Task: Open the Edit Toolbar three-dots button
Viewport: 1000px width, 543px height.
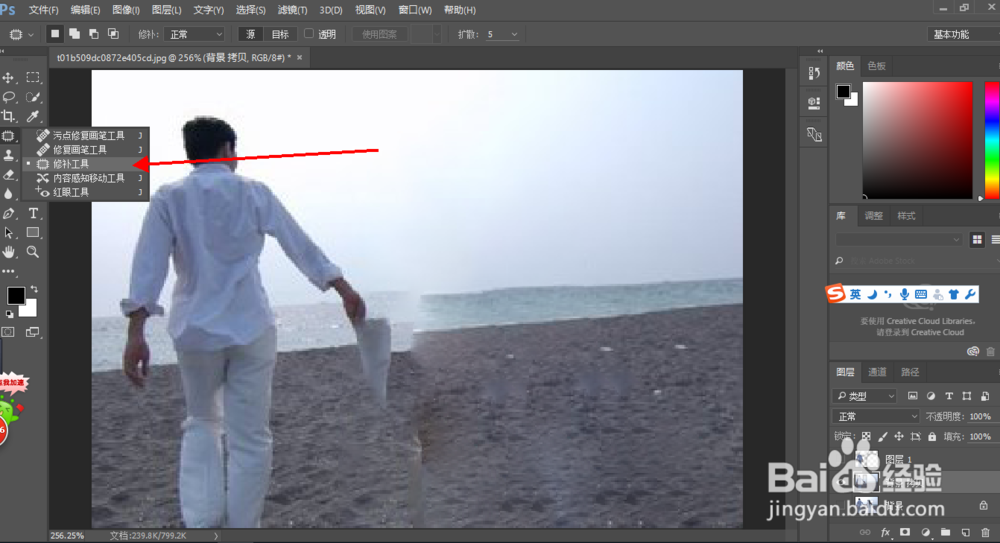Action: pyautogui.click(x=8, y=271)
